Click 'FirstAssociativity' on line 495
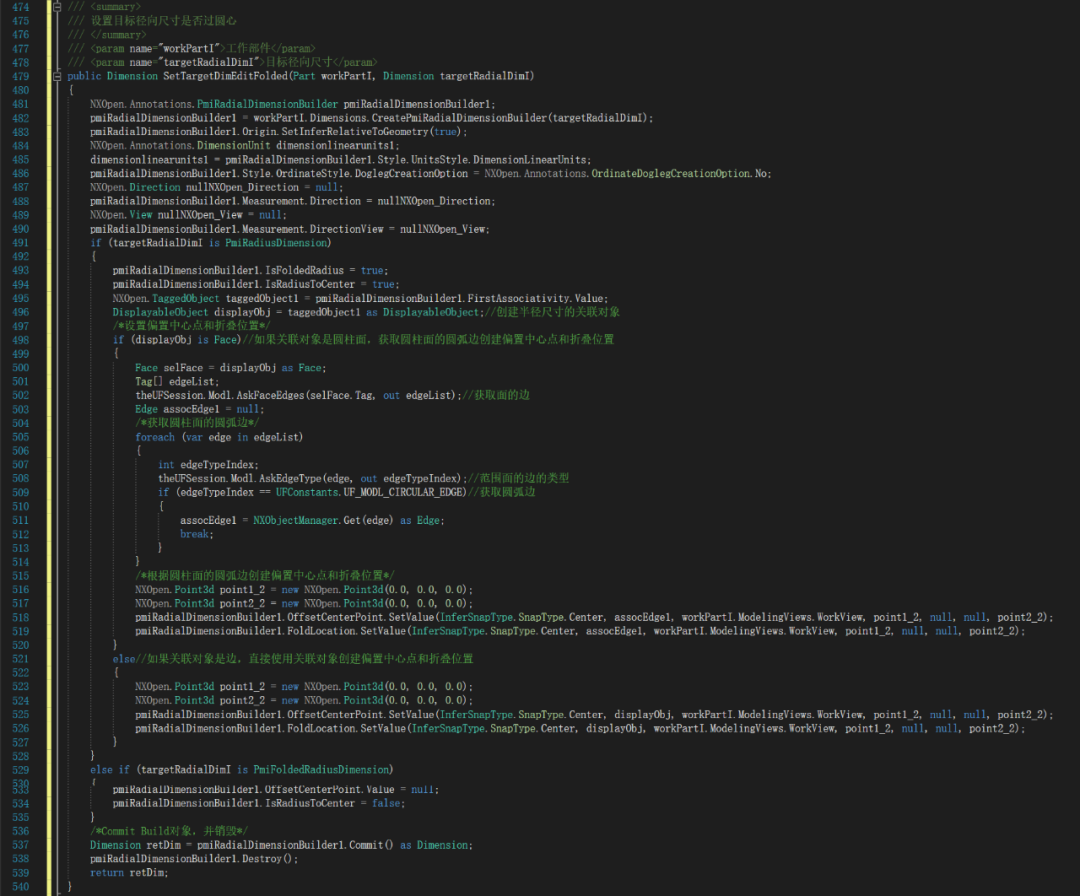 tap(518, 298)
